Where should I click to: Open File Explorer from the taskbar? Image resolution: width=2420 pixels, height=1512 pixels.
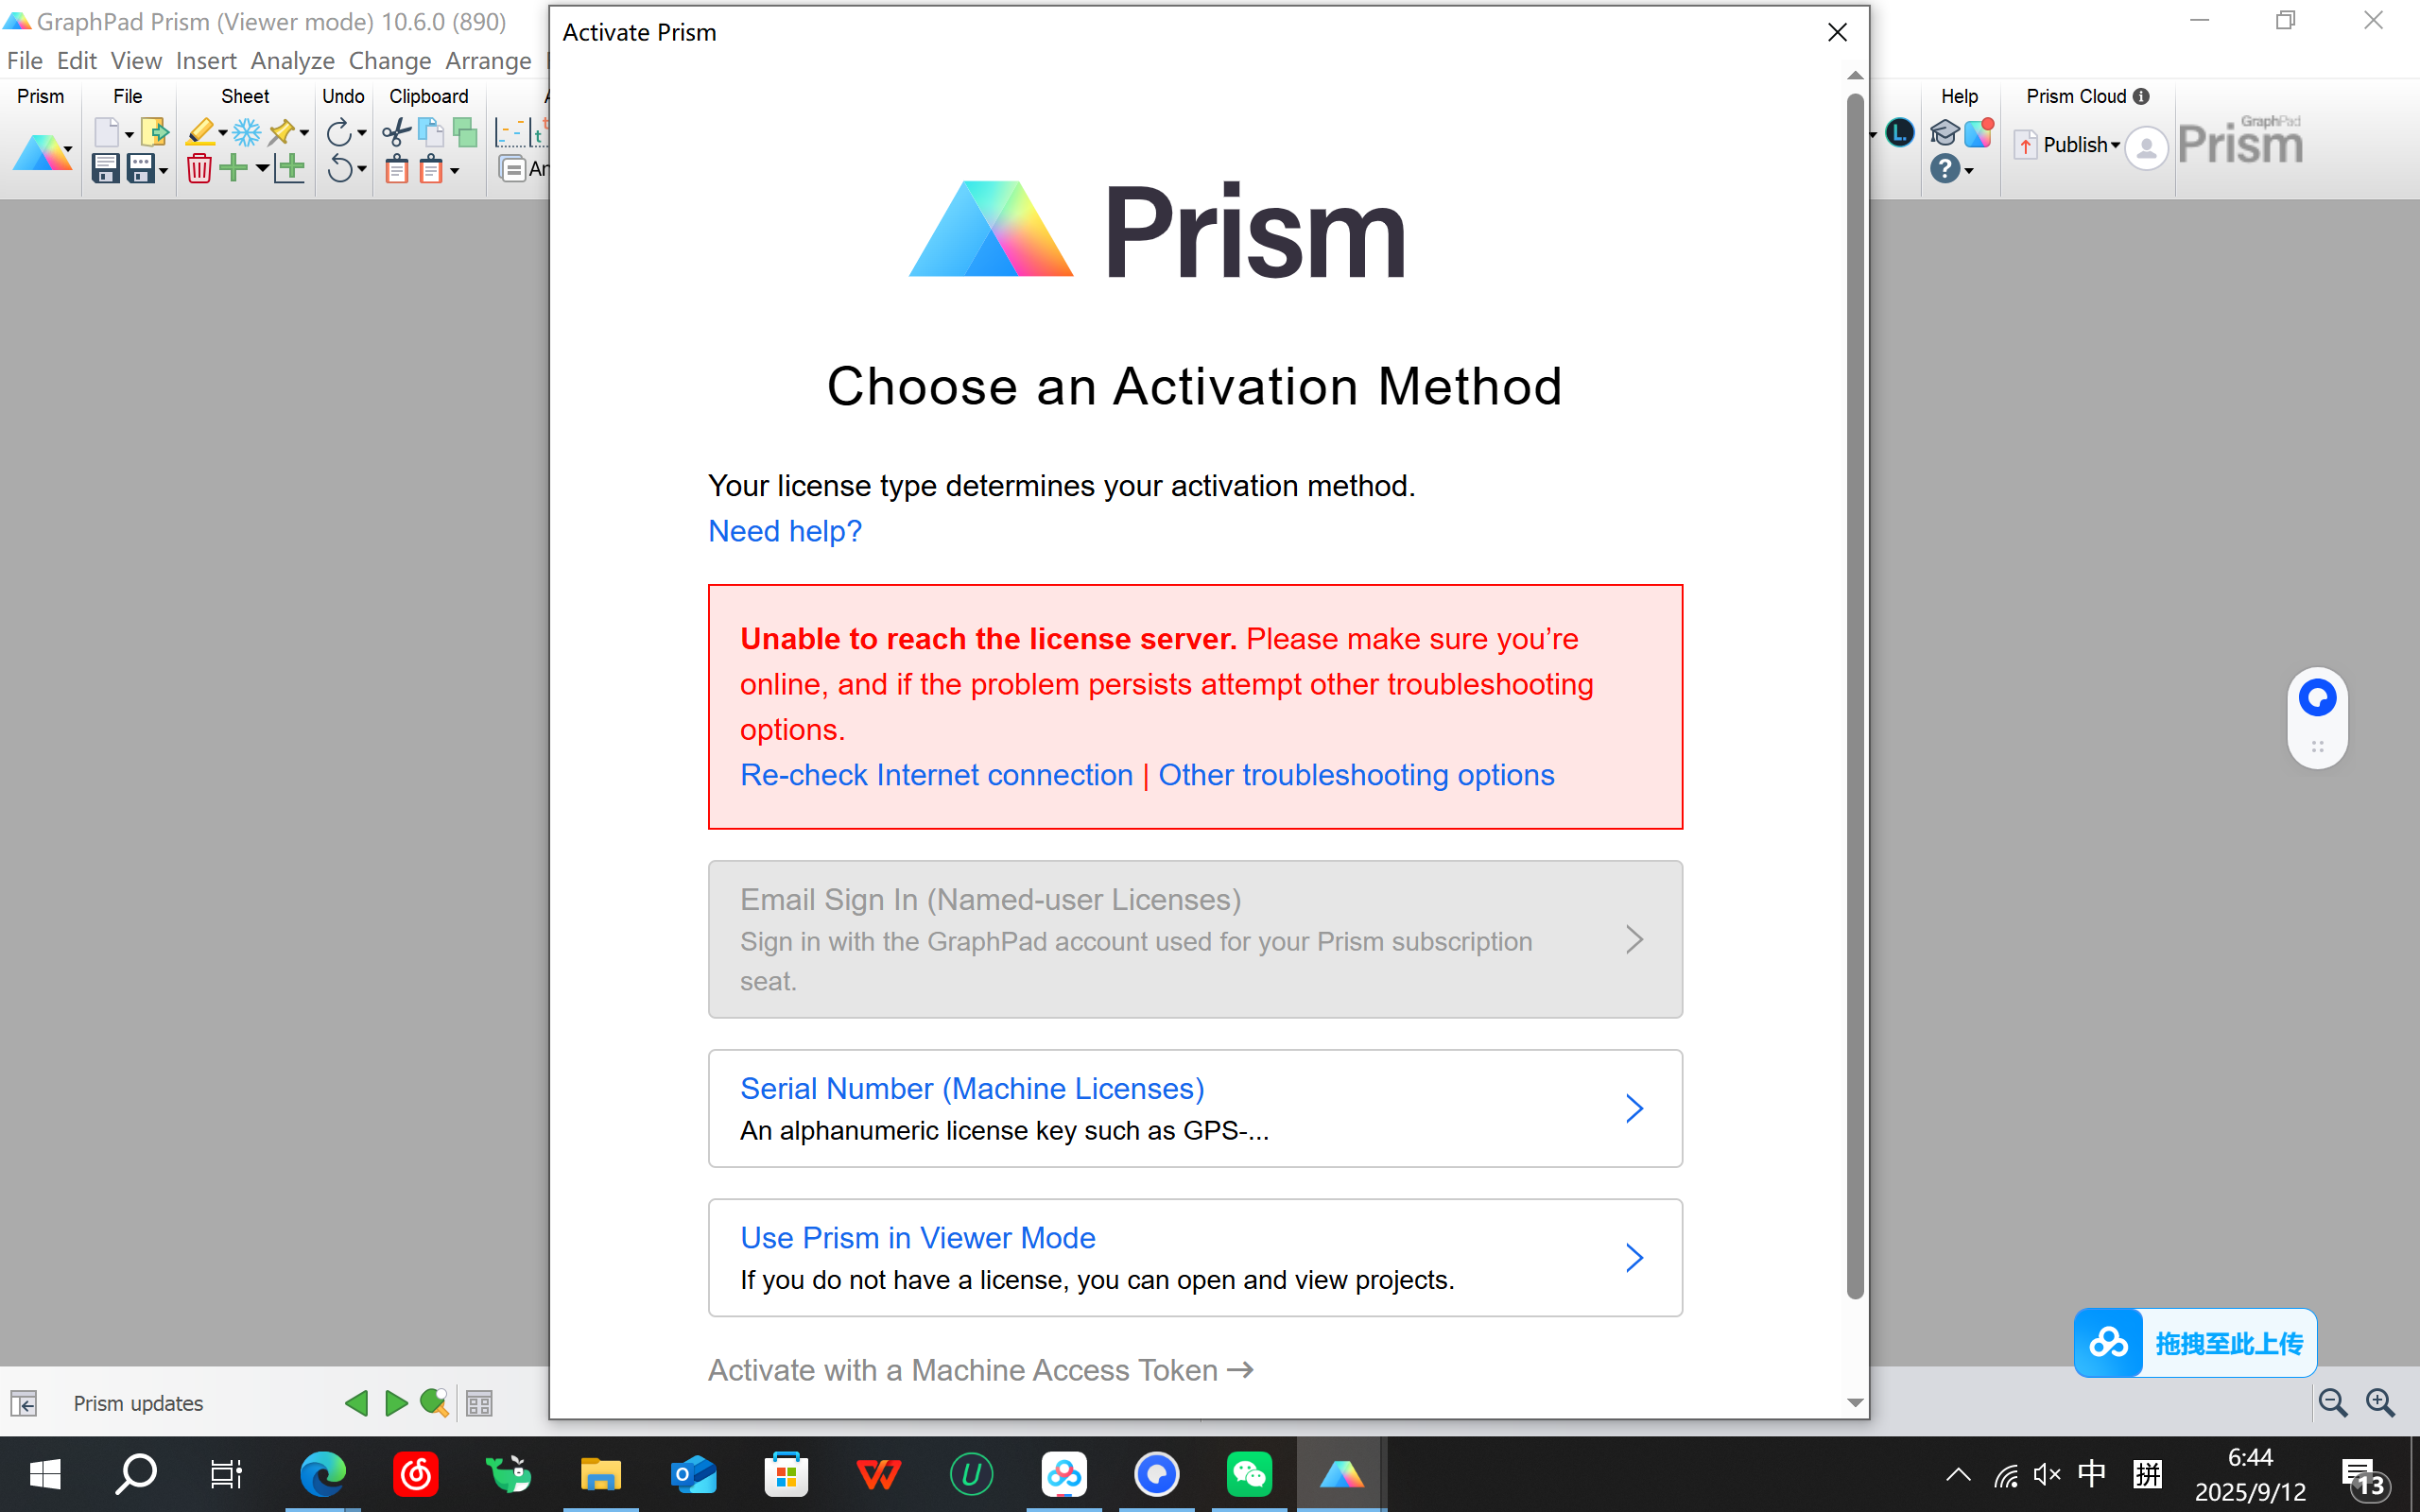(600, 1474)
